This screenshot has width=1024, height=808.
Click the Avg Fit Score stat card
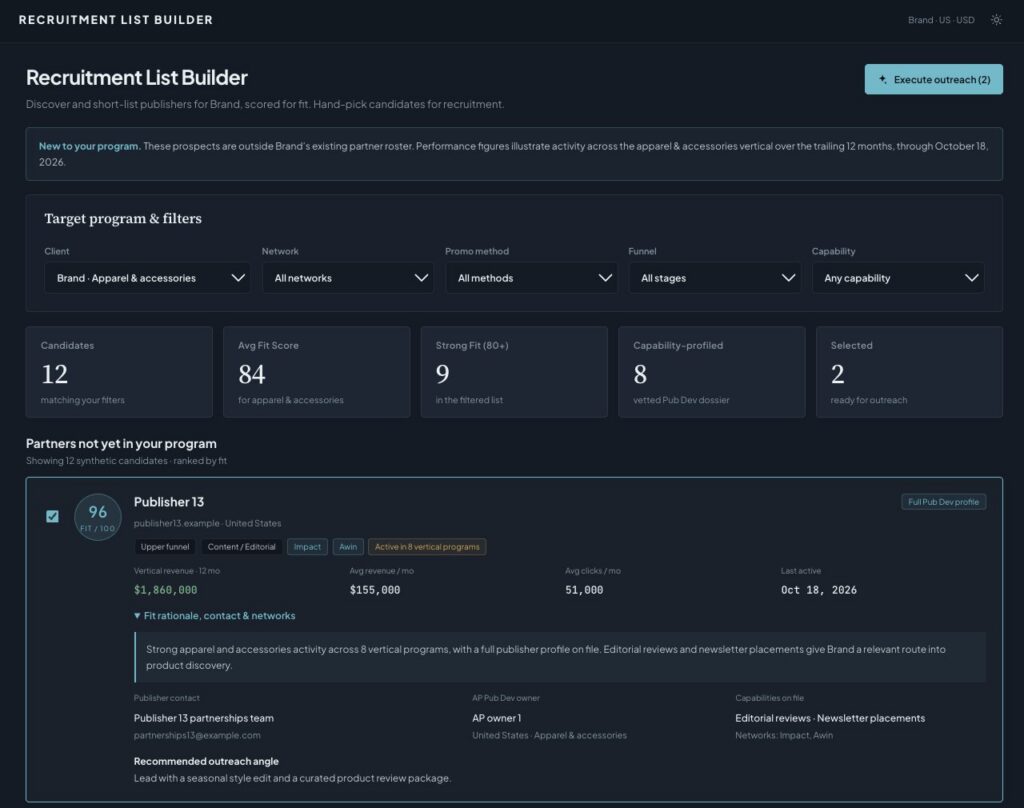[317, 372]
